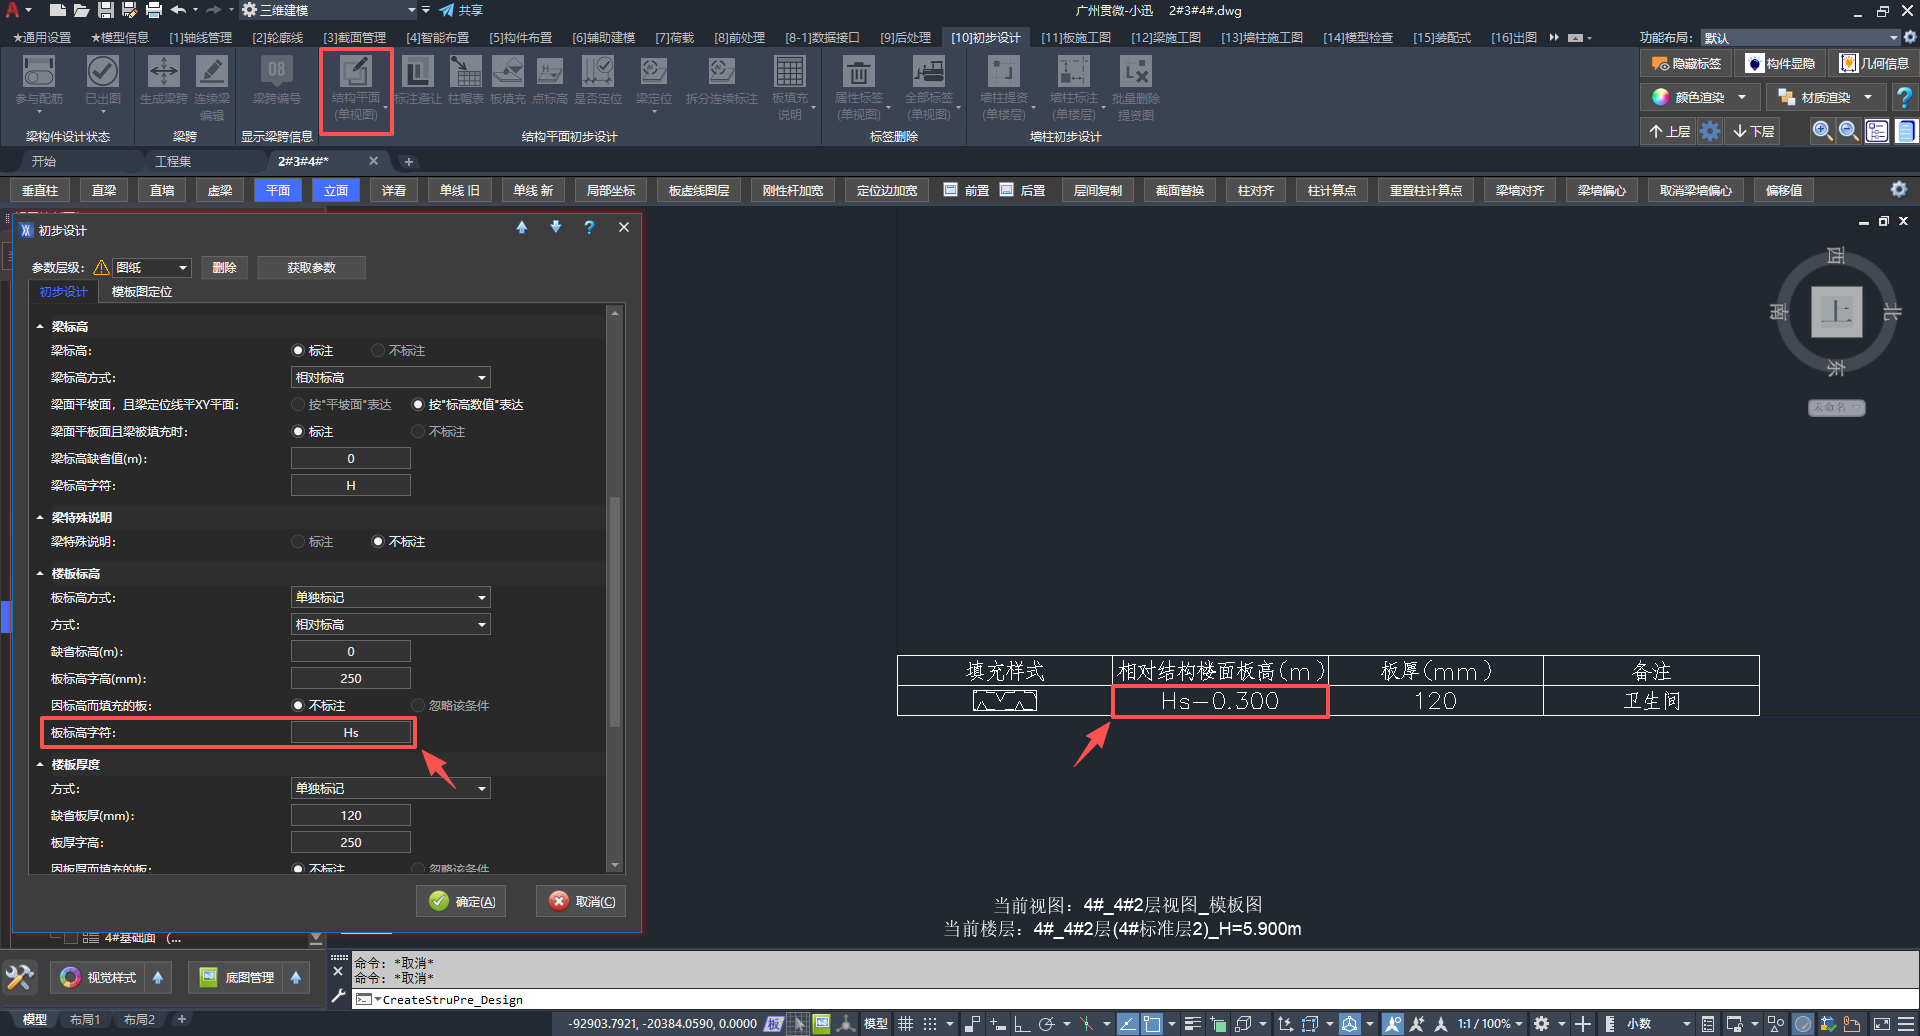This screenshot has width=1920, height=1036.
Task: Click the 取消(C) button
Action: pyautogui.click(x=581, y=901)
